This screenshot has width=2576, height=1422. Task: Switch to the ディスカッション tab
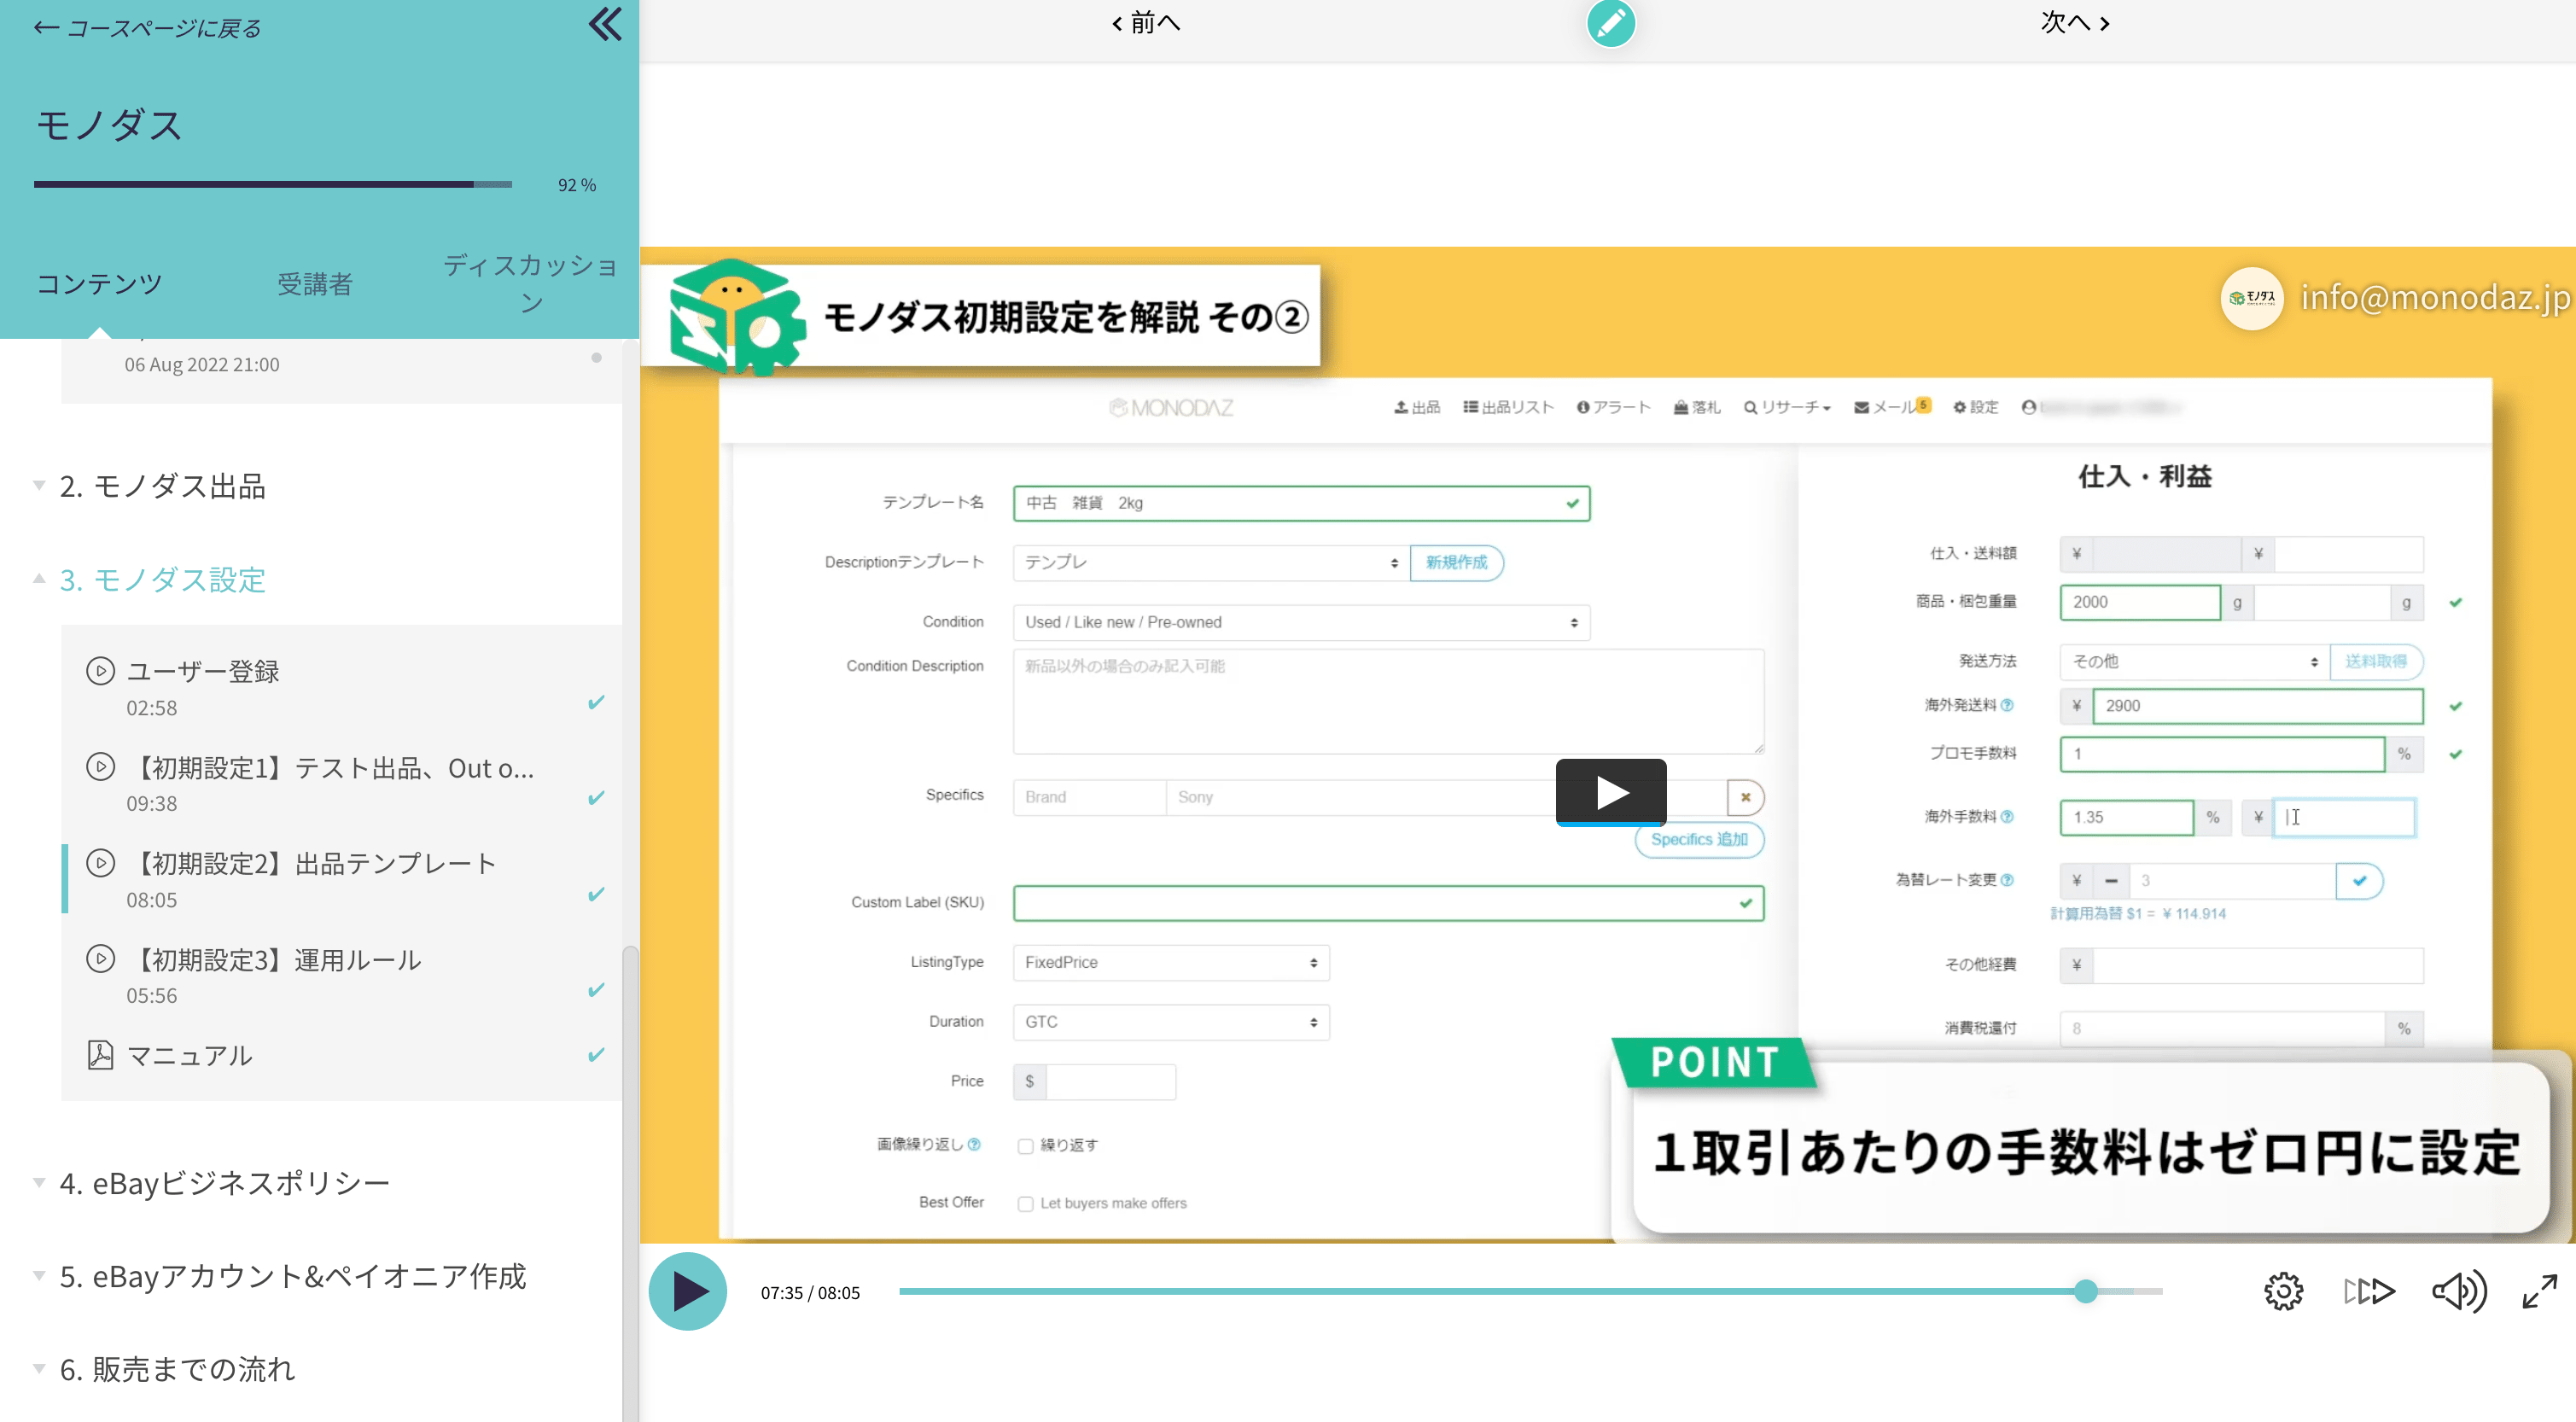tap(530, 283)
